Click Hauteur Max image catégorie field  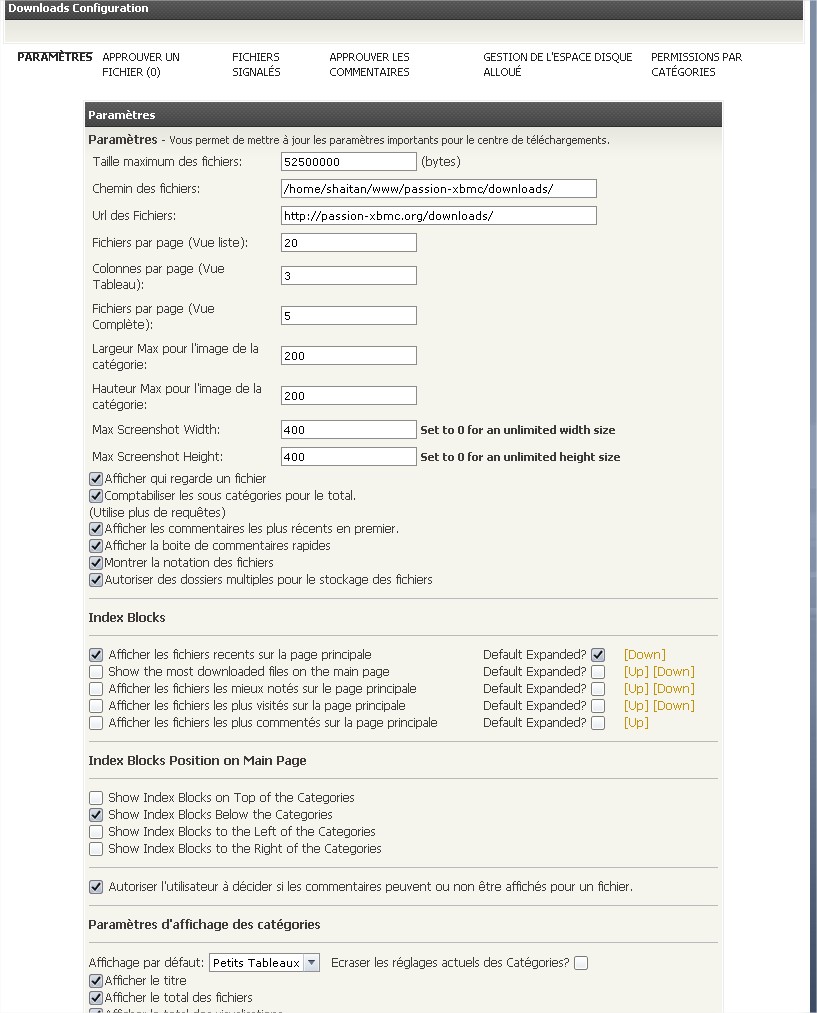pos(349,396)
